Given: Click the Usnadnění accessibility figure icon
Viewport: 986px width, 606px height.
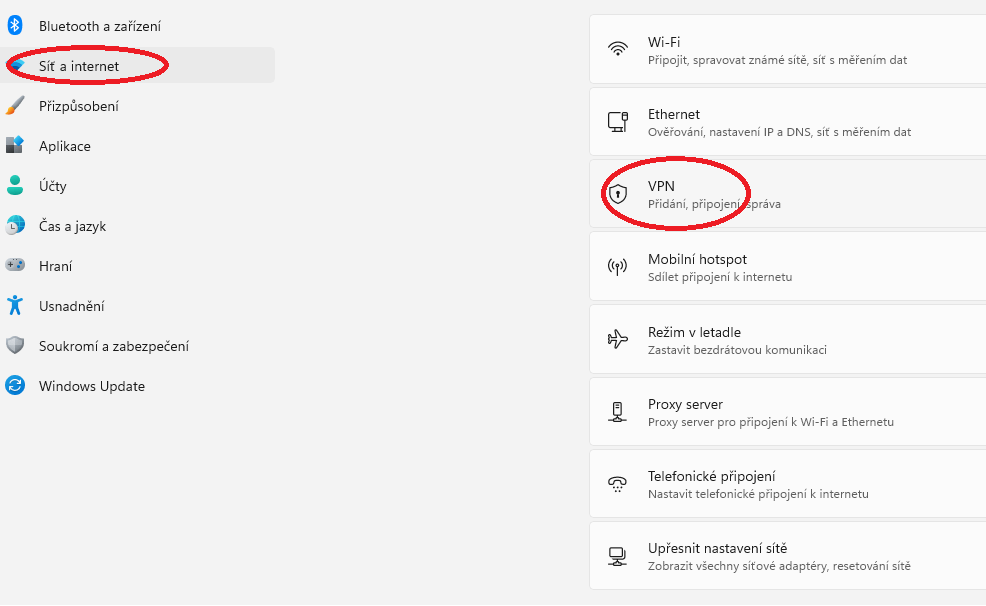Looking at the screenshot, I should point(15,306).
